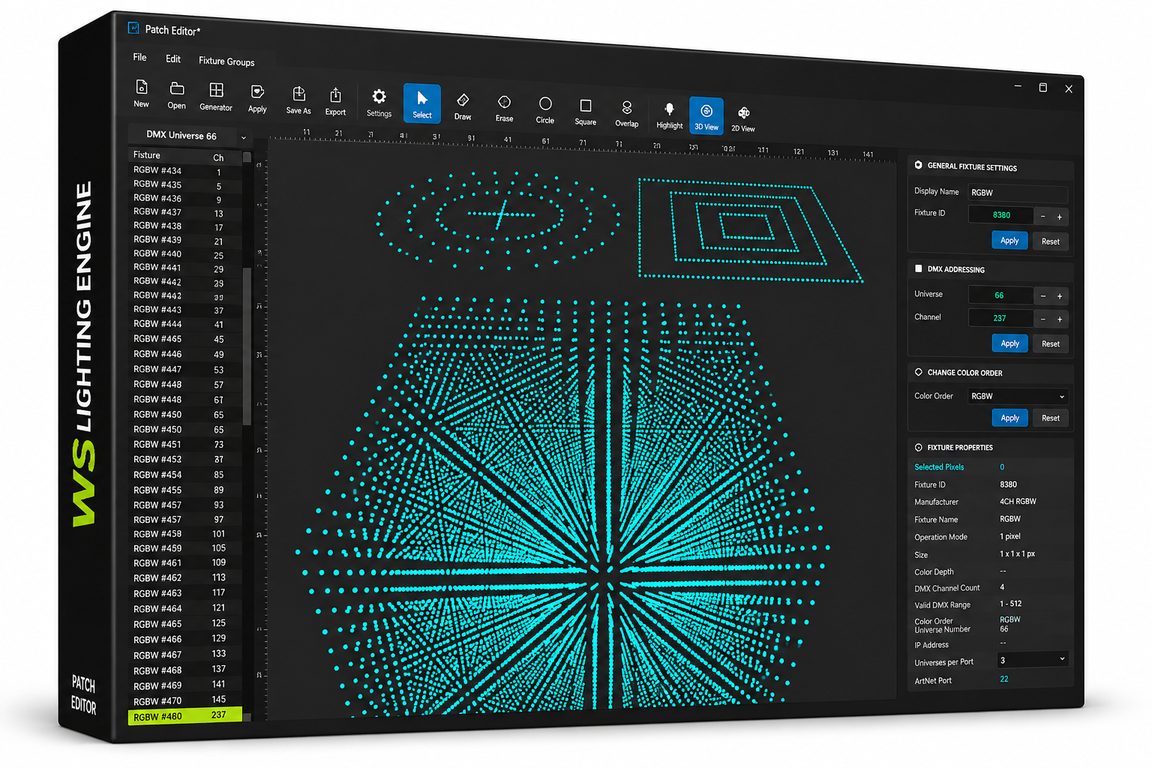Decrease Fixture ID with minus
Viewport: 1152px width, 768px height.
click(x=1043, y=217)
